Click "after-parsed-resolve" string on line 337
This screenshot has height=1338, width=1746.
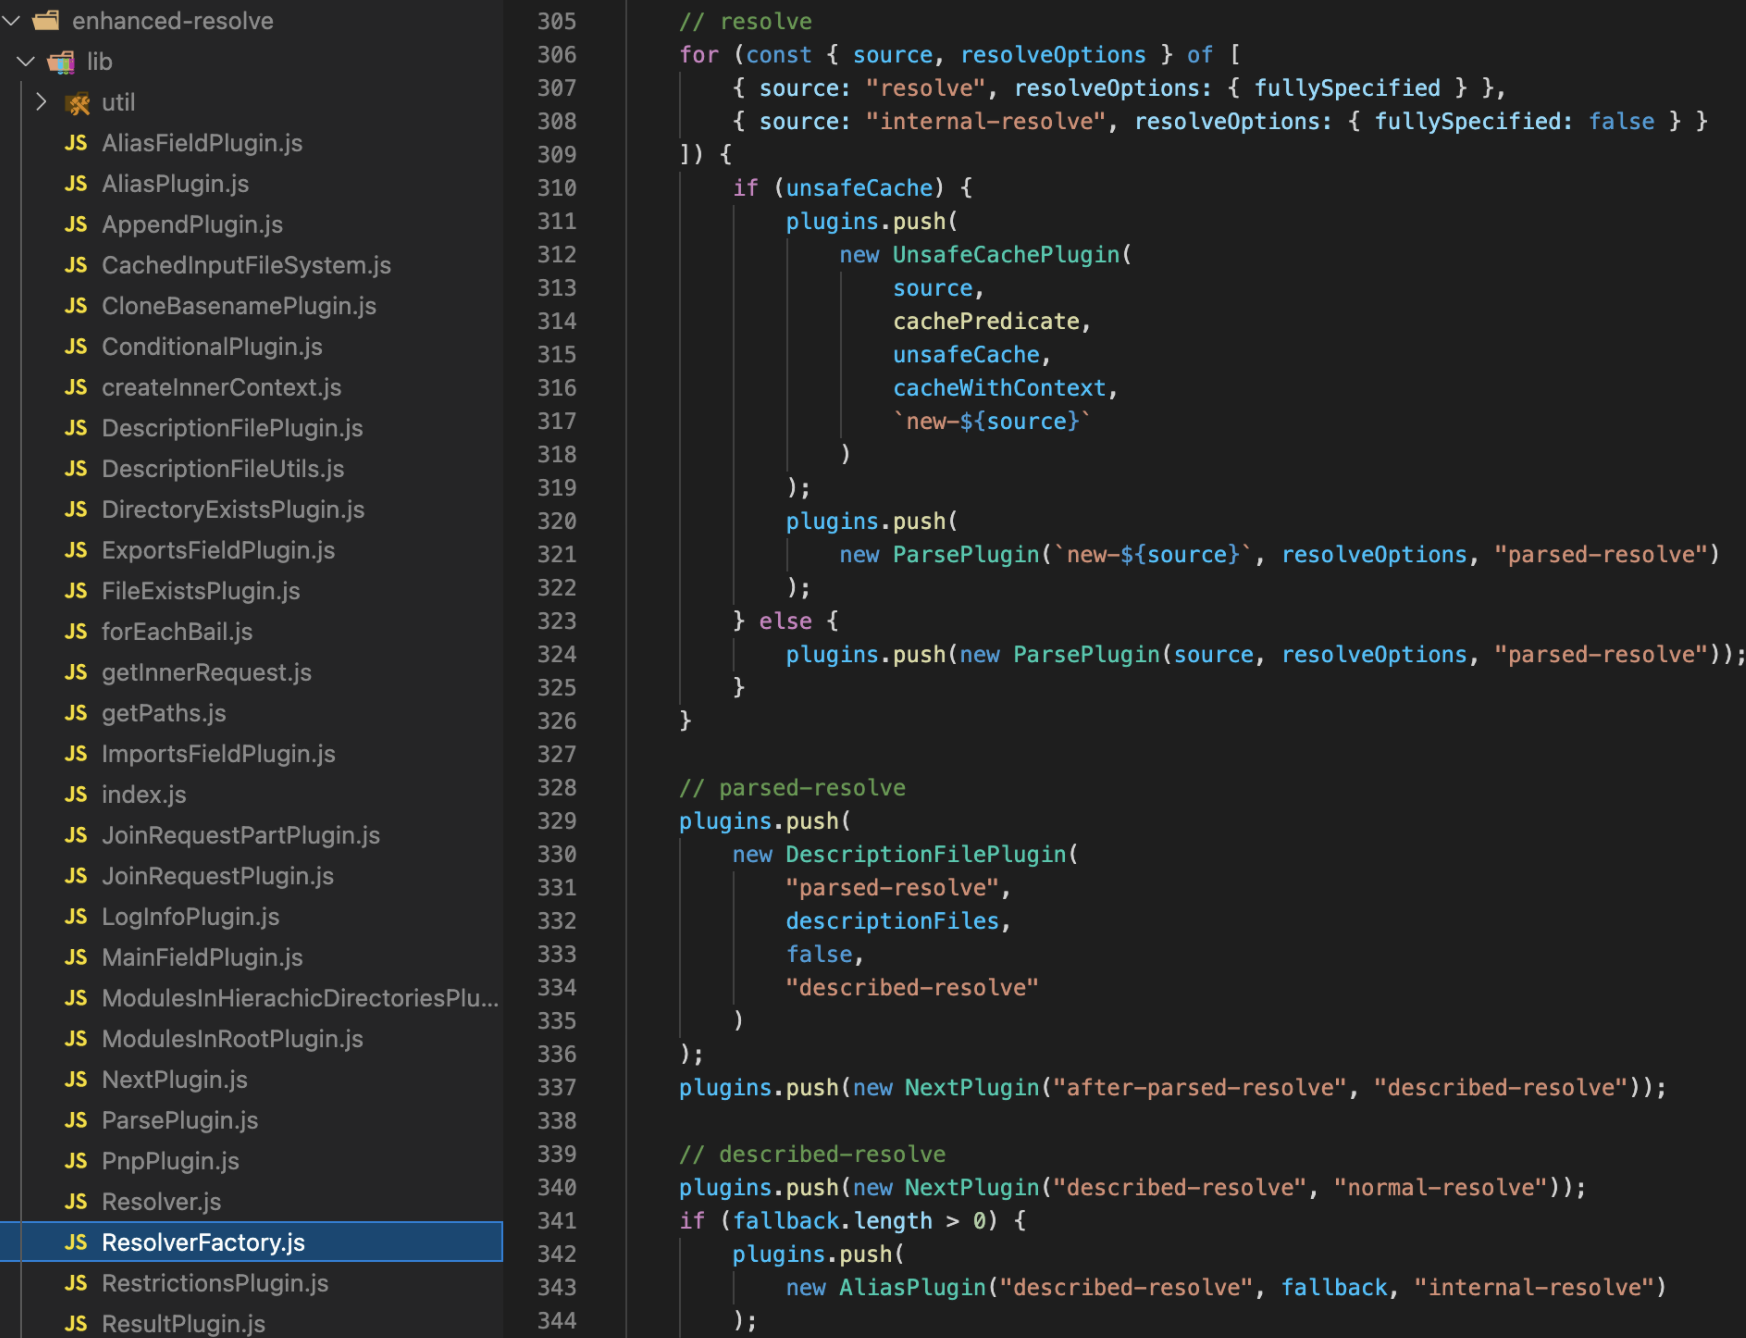1200,1087
